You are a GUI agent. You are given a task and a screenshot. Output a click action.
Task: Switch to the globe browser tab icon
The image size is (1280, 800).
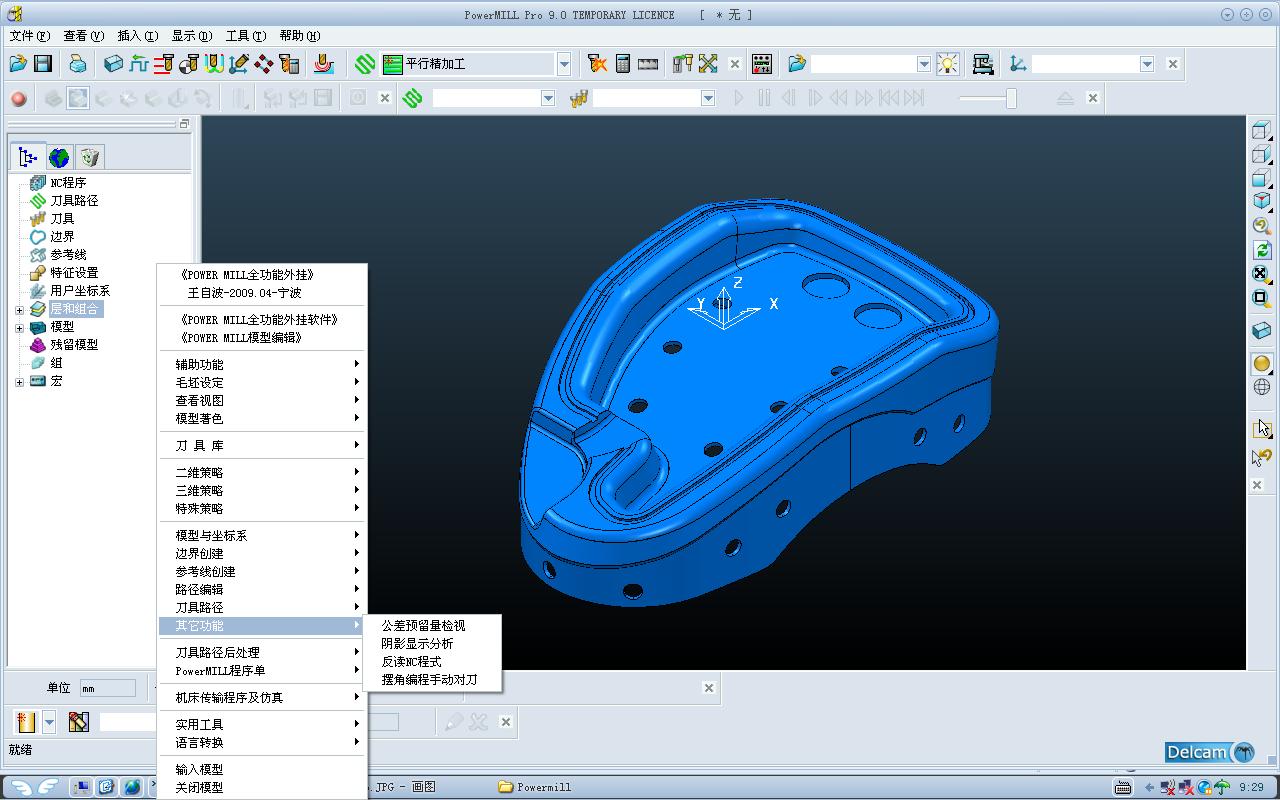click(x=60, y=157)
